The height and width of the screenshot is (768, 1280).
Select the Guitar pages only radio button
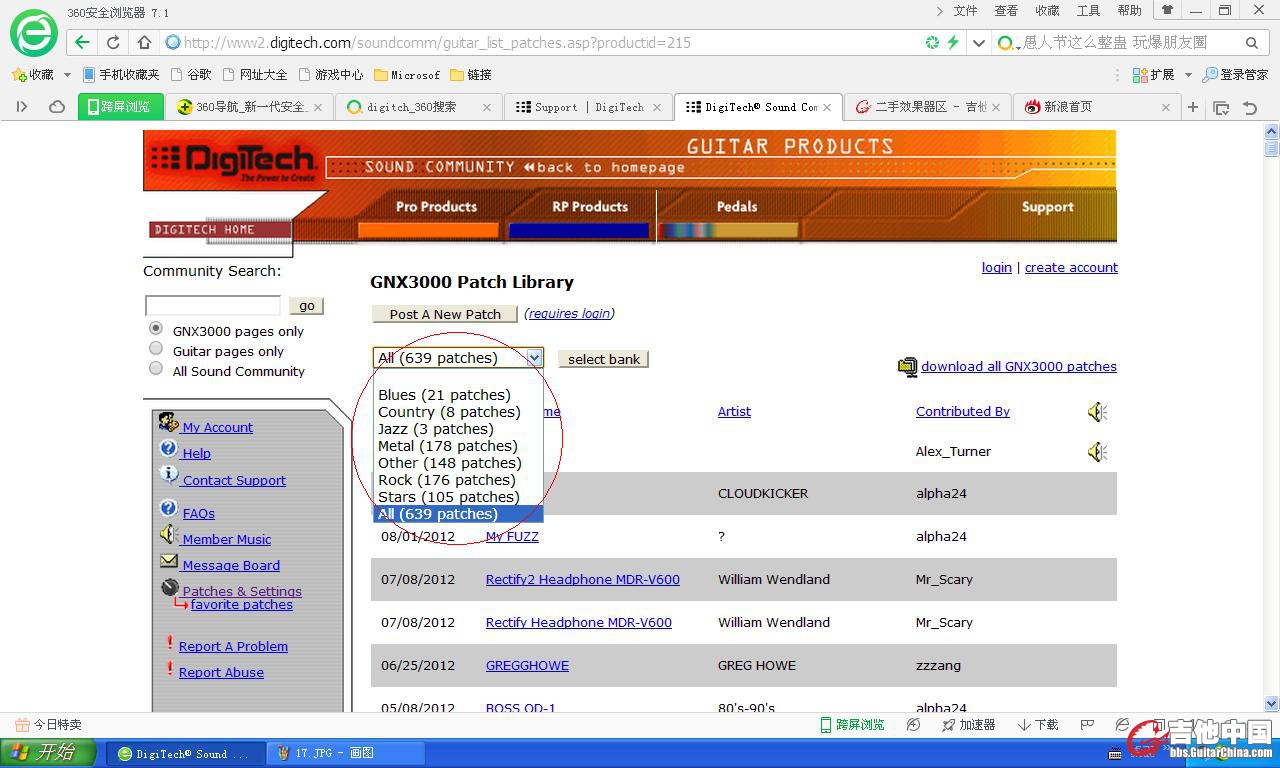point(156,349)
